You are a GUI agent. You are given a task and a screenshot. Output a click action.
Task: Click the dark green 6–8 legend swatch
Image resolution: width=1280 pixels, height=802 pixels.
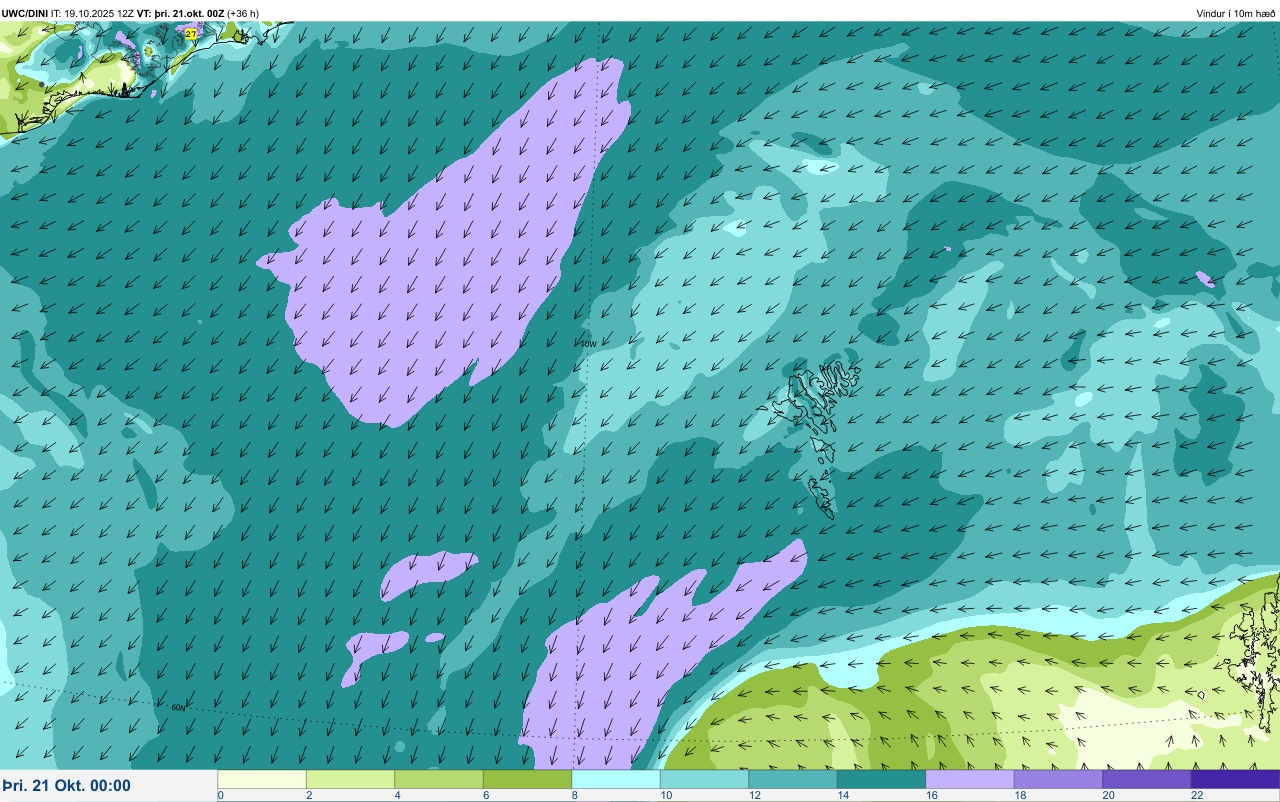click(x=527, y=779)
